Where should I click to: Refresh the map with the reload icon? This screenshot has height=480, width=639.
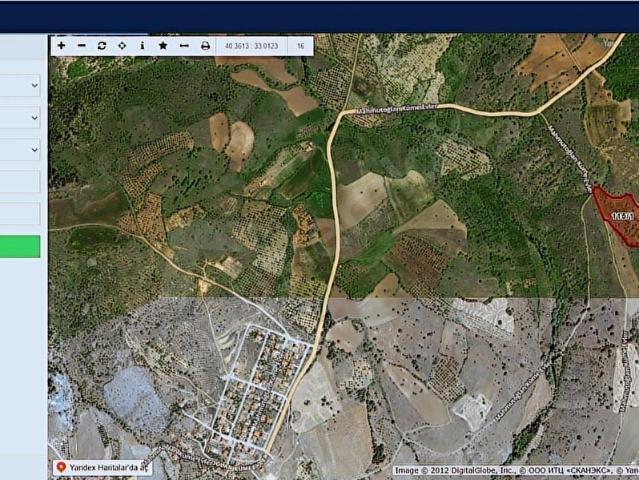(x=102, y=46)
